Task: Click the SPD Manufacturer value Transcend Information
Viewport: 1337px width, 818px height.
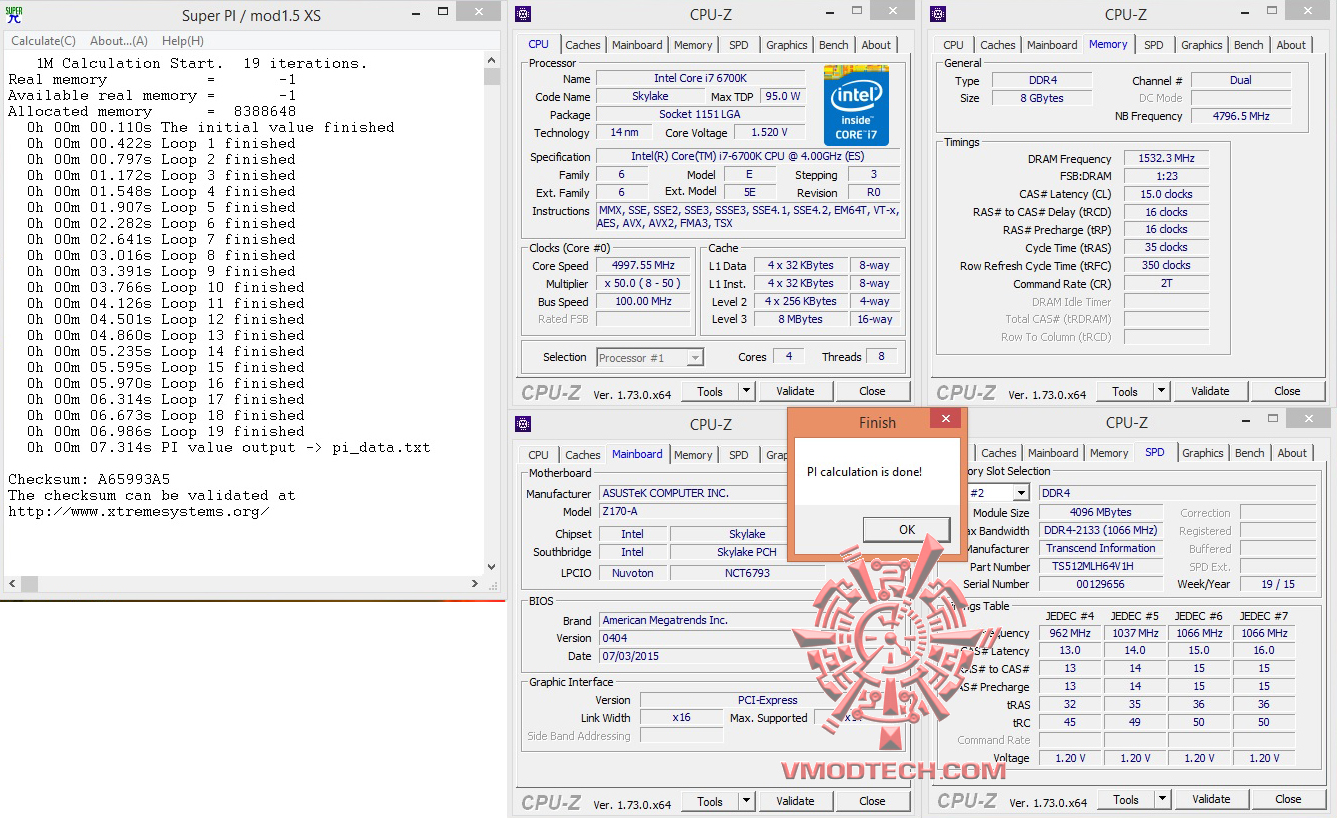Action: (1099, 548)
